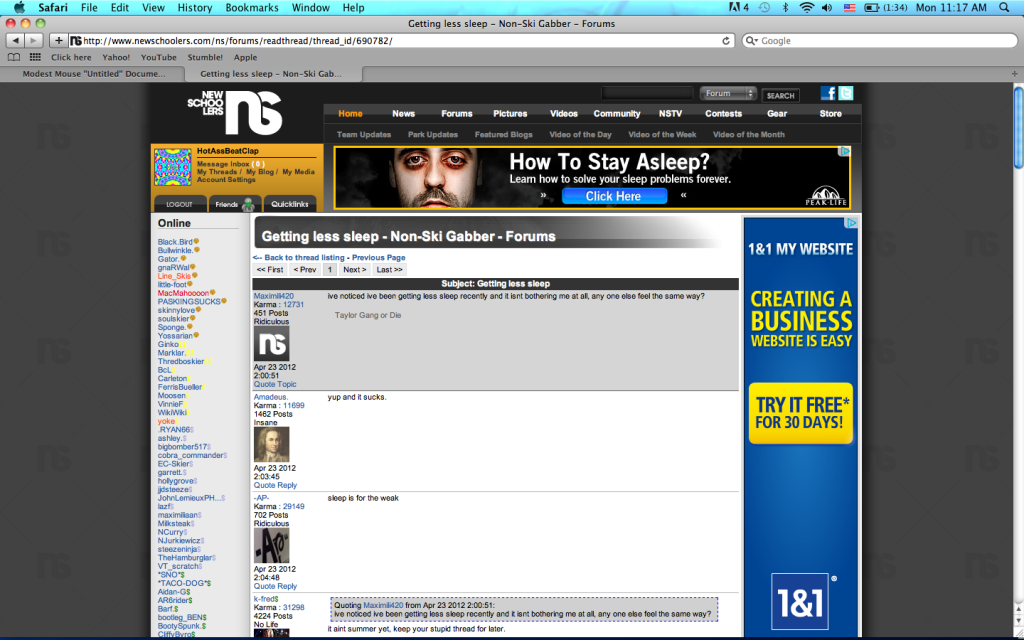Image resolution: width=1024 pixels, height=640 pixels.
Task: Click the Facebook icon in site header
Action: click(x=828, y=93)
